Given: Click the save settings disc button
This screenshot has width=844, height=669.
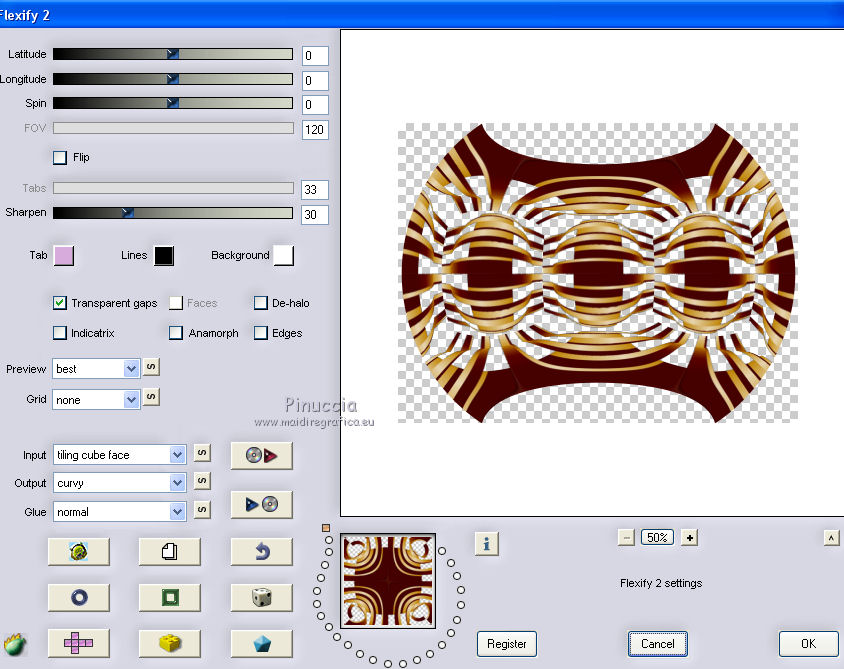Looking at the screenshot, I should (x=262, y=504).
